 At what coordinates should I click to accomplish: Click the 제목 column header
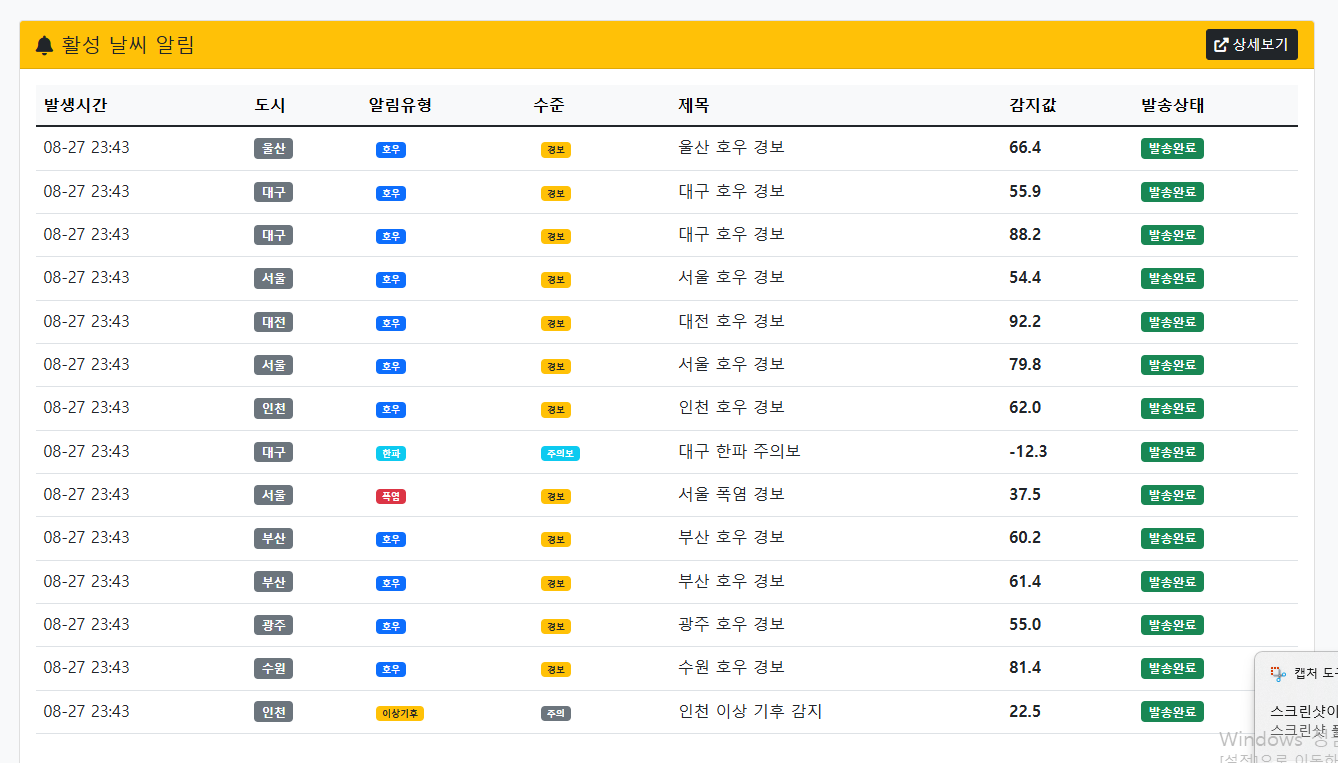tap(694, 105)
